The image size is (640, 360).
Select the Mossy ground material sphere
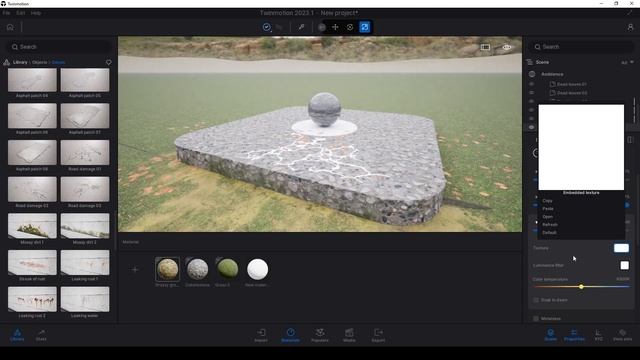(x=167, y=269)
